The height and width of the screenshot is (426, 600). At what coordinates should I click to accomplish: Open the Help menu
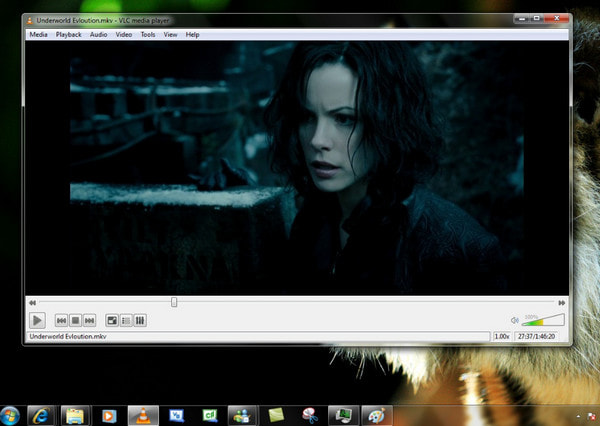pos(192,34)
